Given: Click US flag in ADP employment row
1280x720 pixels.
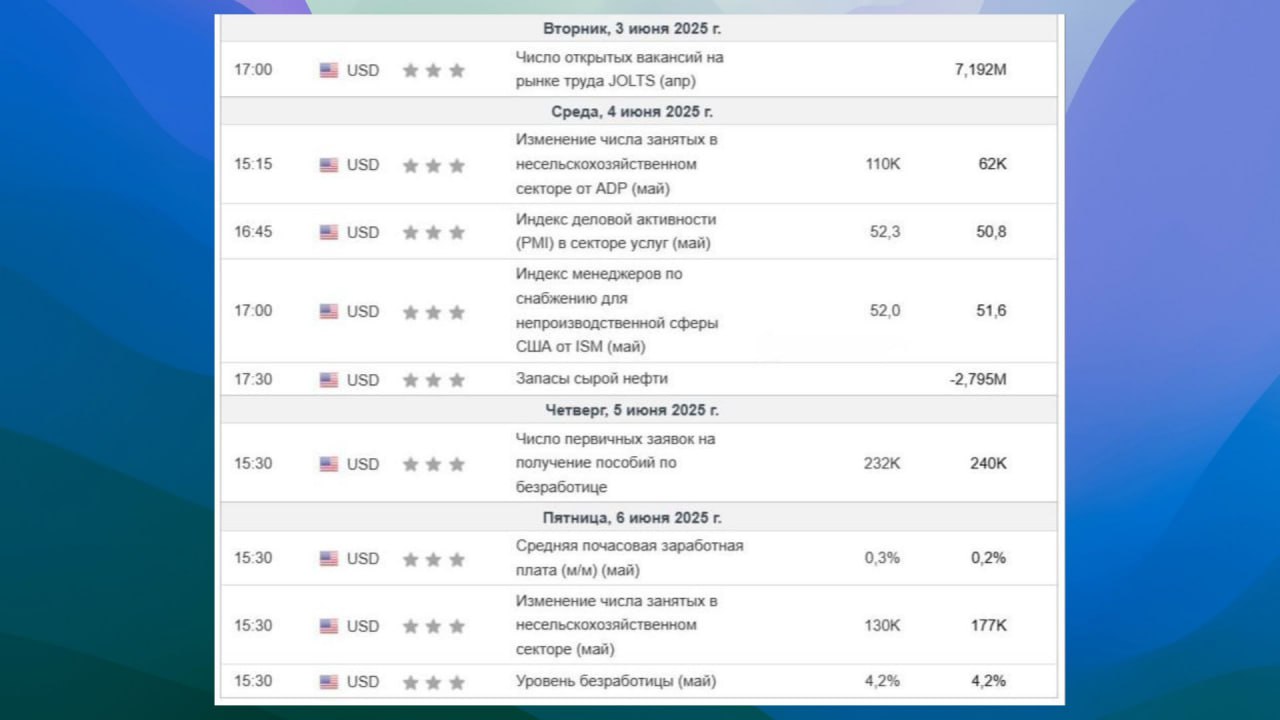Looking at the screenshot, I should [x=329, y=165].
